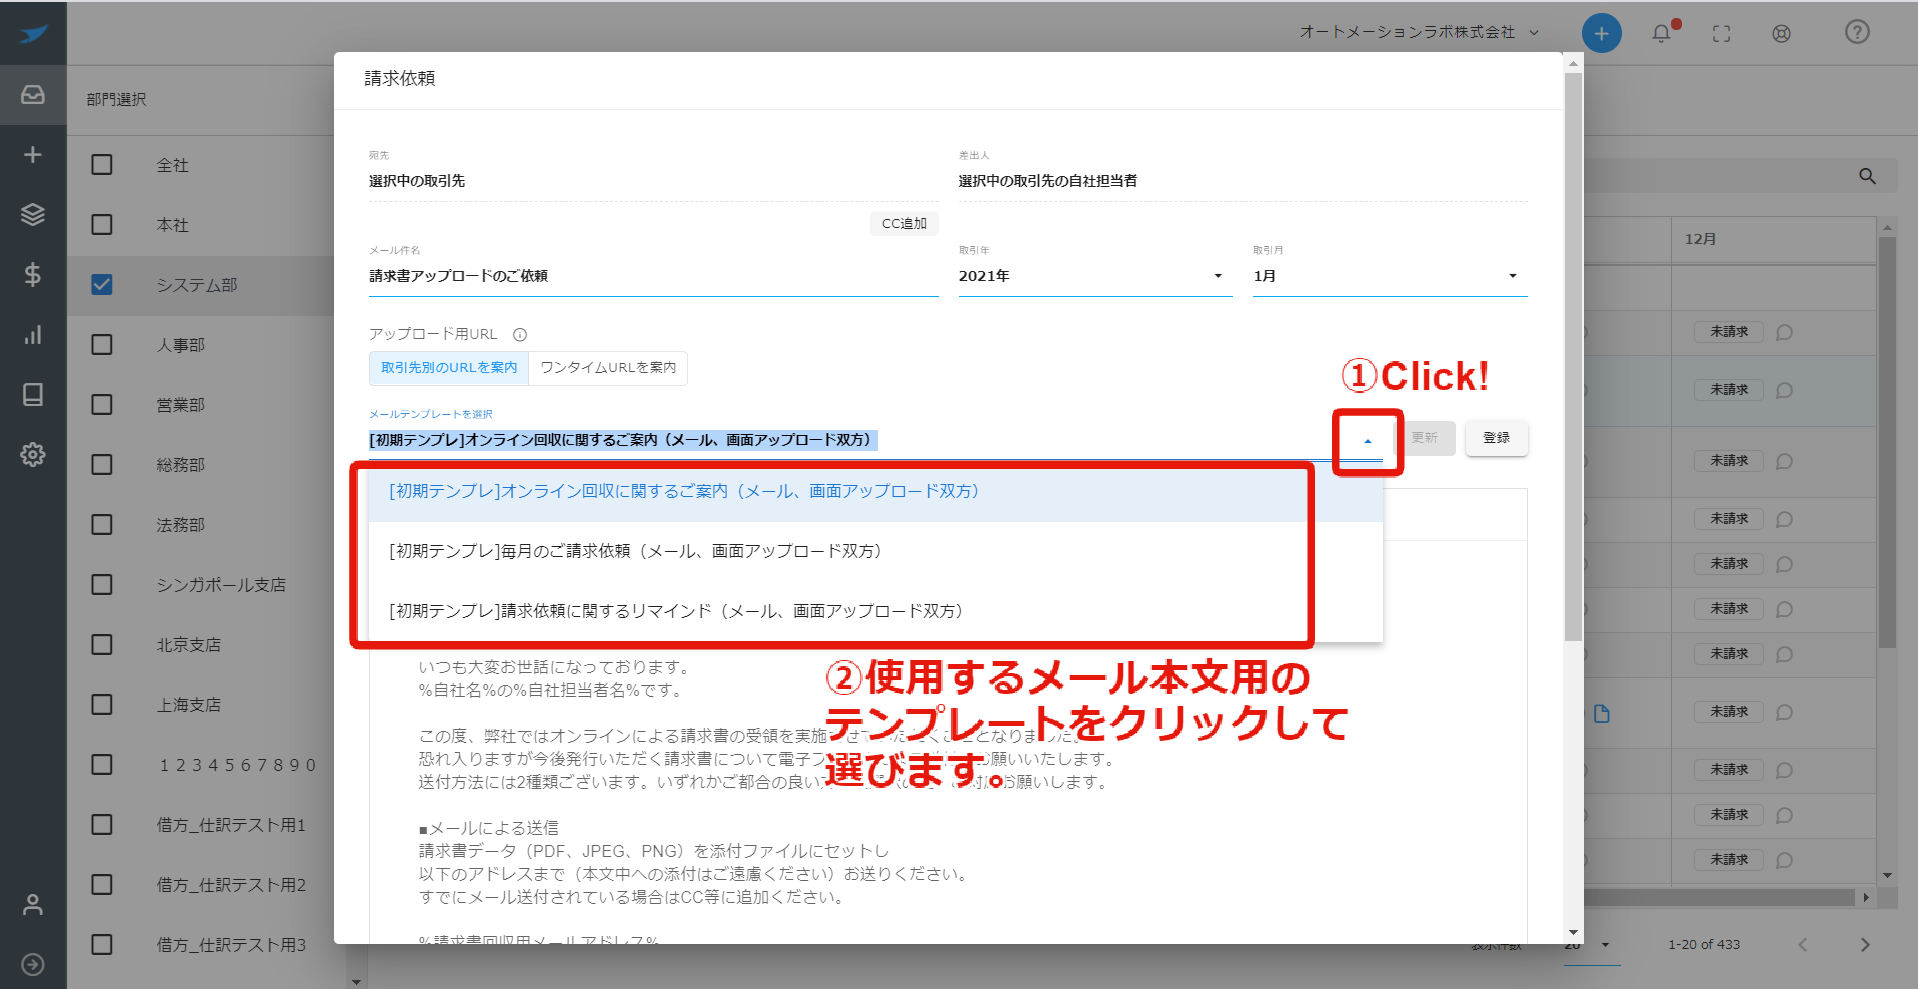This screenshot has height=989, width=1918.
Task: Open the bar chart reports icon
Action: [x=33, y=335]
